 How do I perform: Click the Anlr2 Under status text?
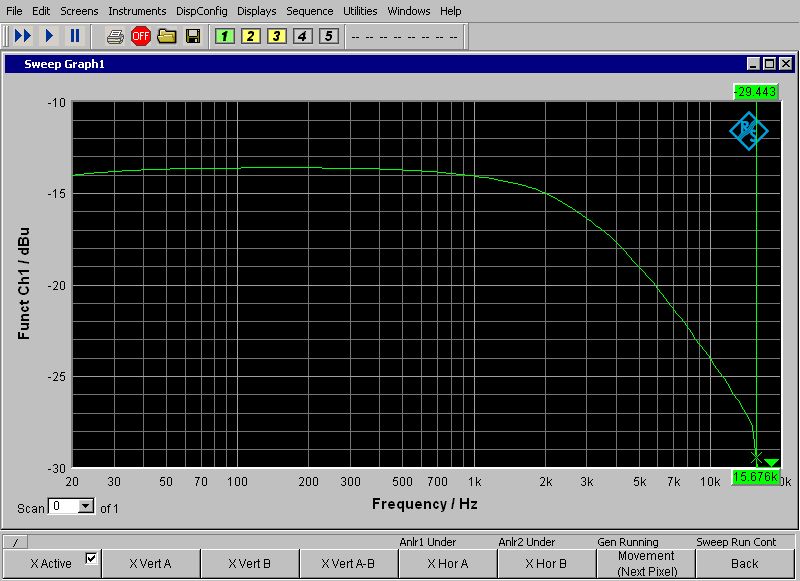pos(527,542)
